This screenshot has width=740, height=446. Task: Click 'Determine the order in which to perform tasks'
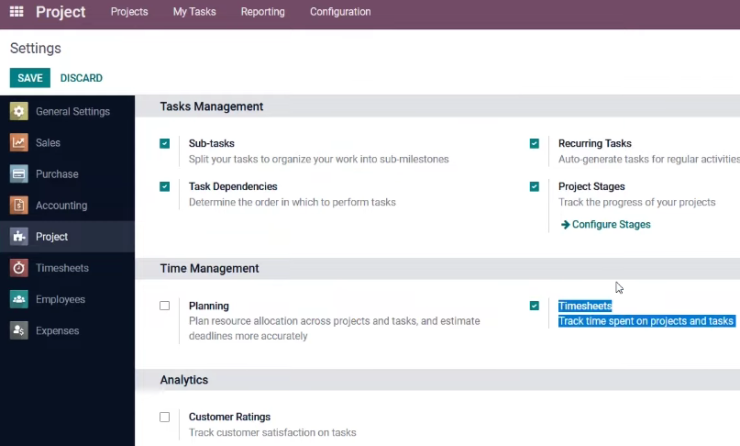292,202
